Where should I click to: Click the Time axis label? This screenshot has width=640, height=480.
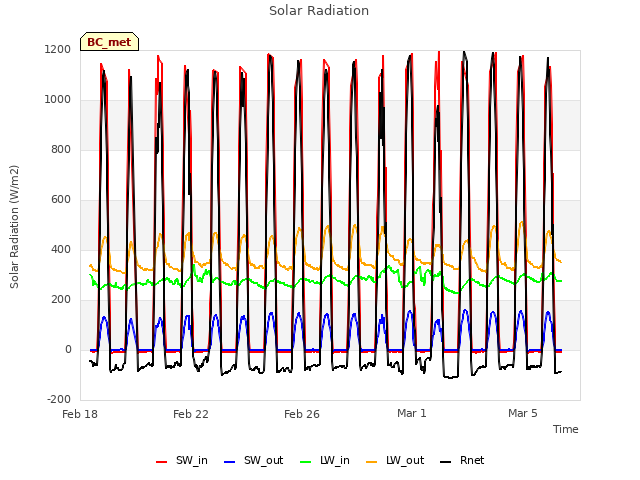click(566, 429)
